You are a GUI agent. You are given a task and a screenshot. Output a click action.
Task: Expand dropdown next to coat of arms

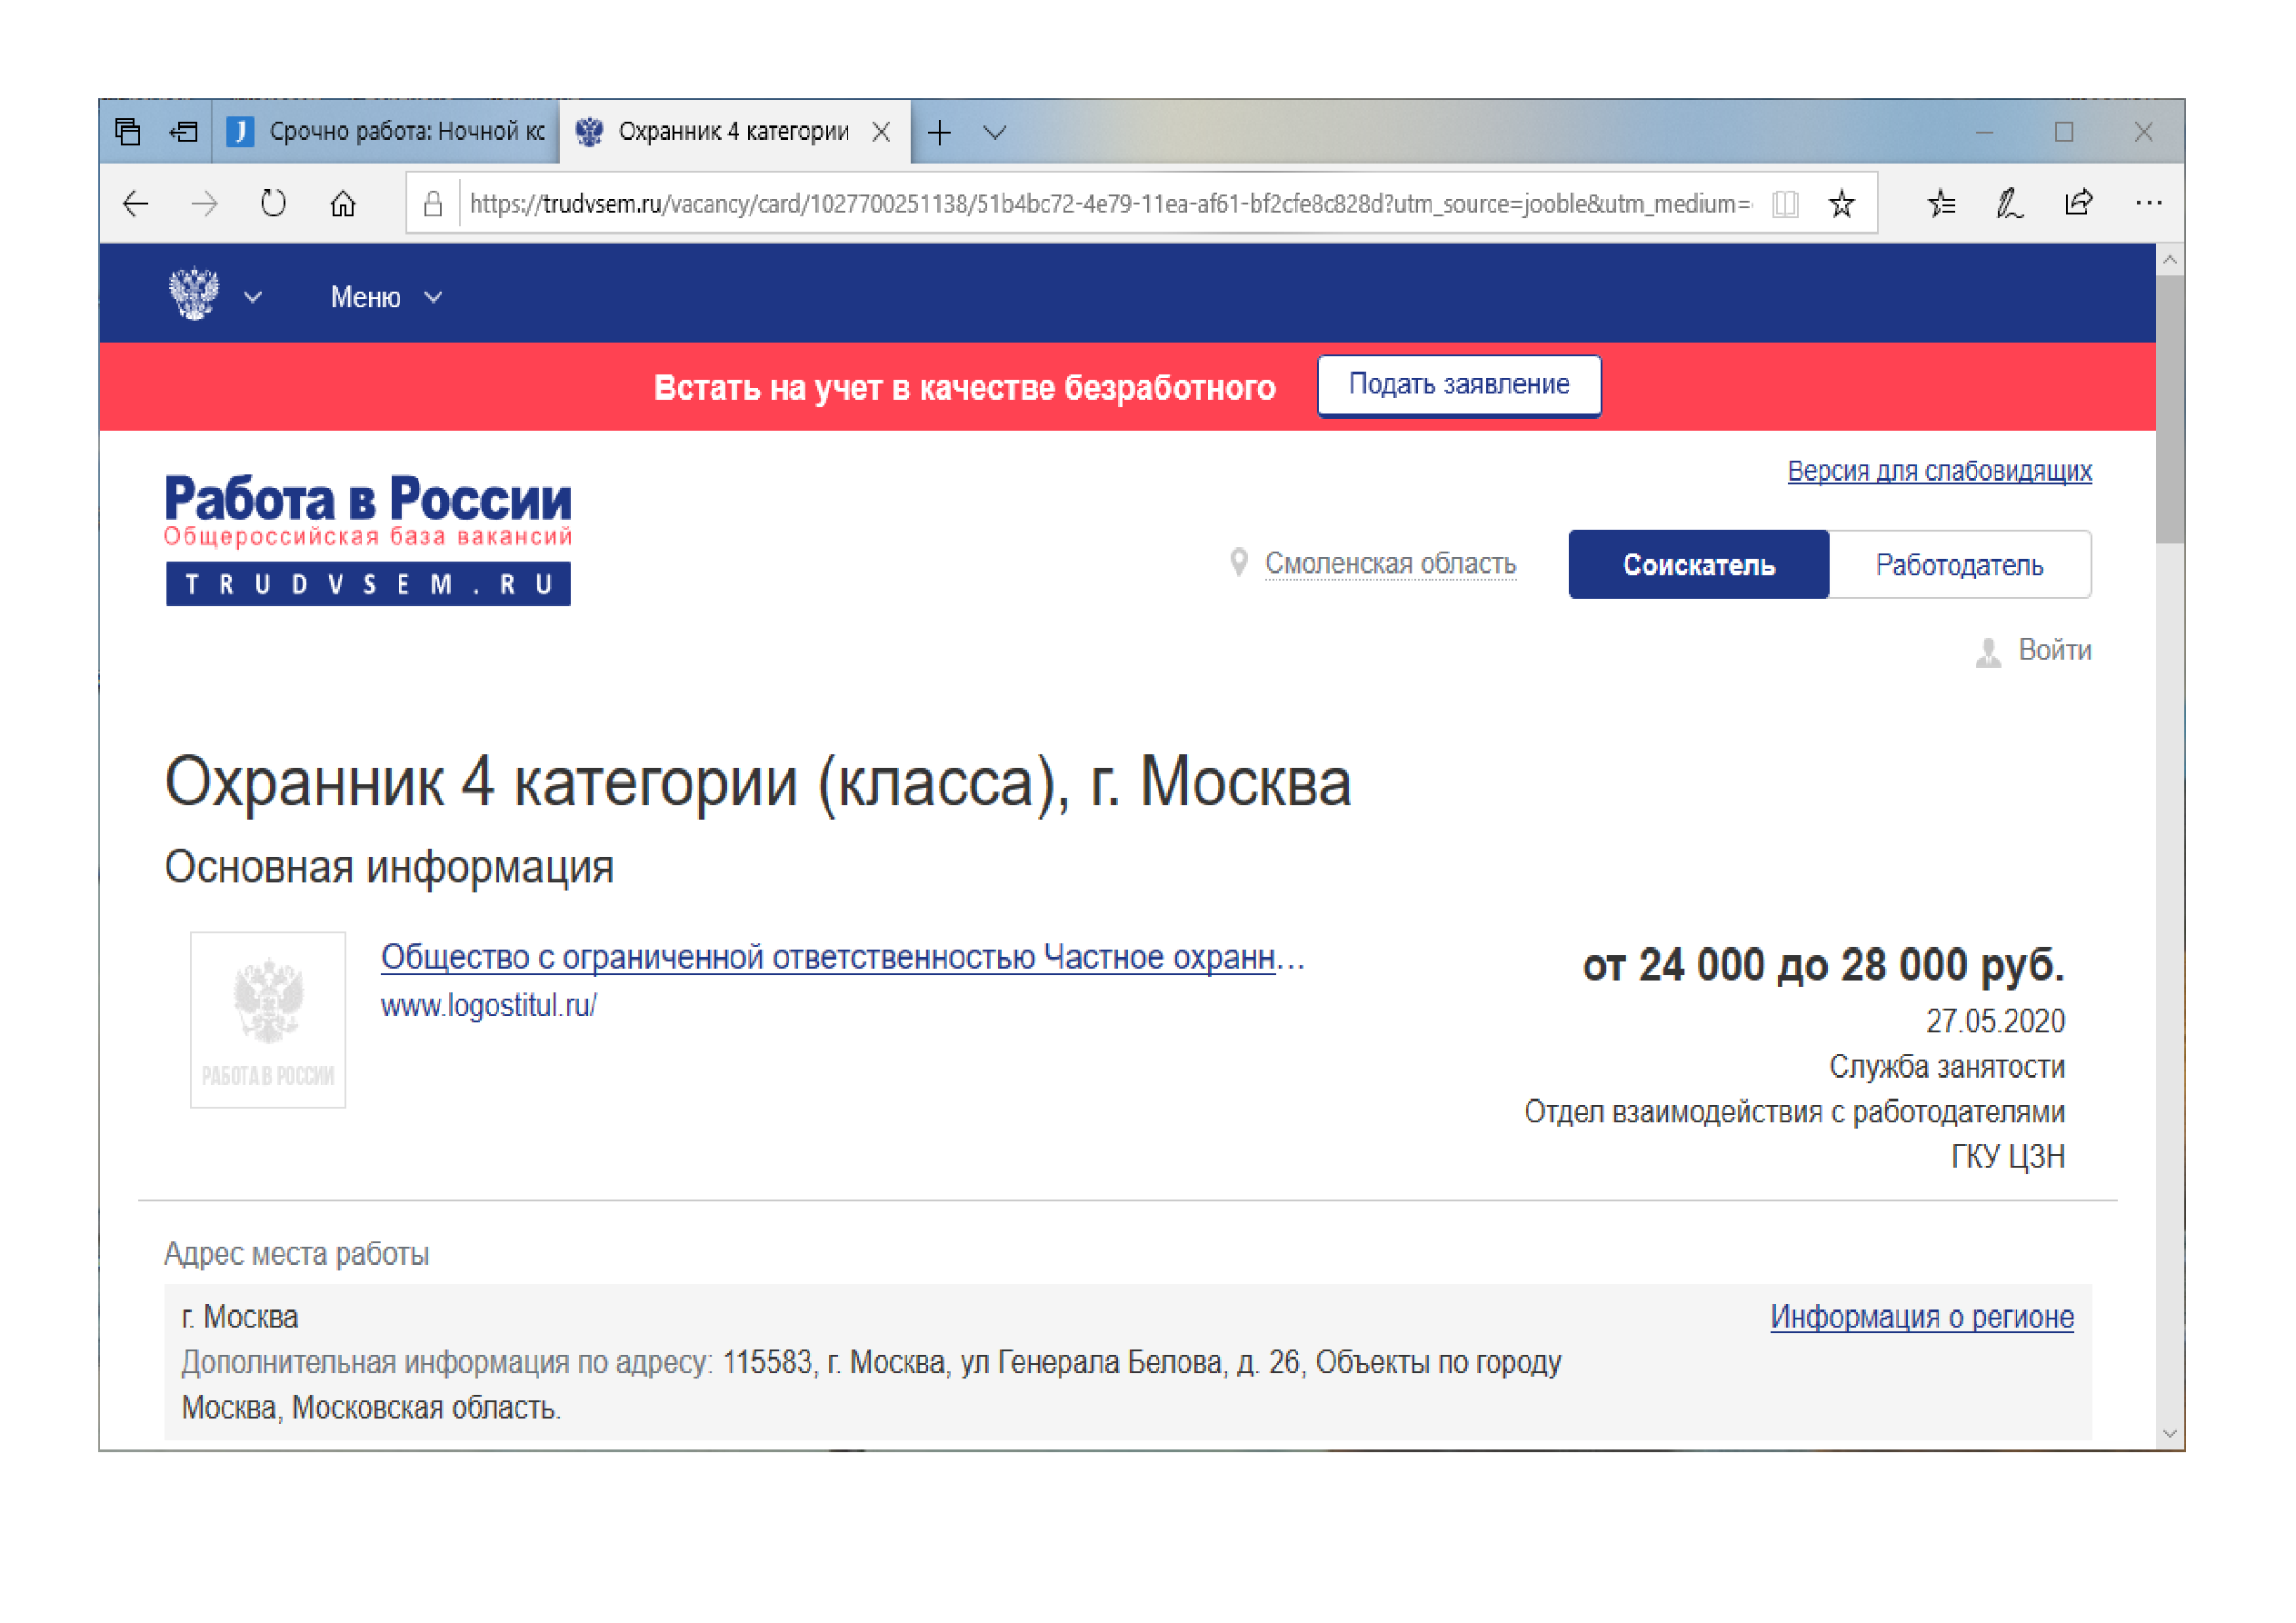pos(253,297)
